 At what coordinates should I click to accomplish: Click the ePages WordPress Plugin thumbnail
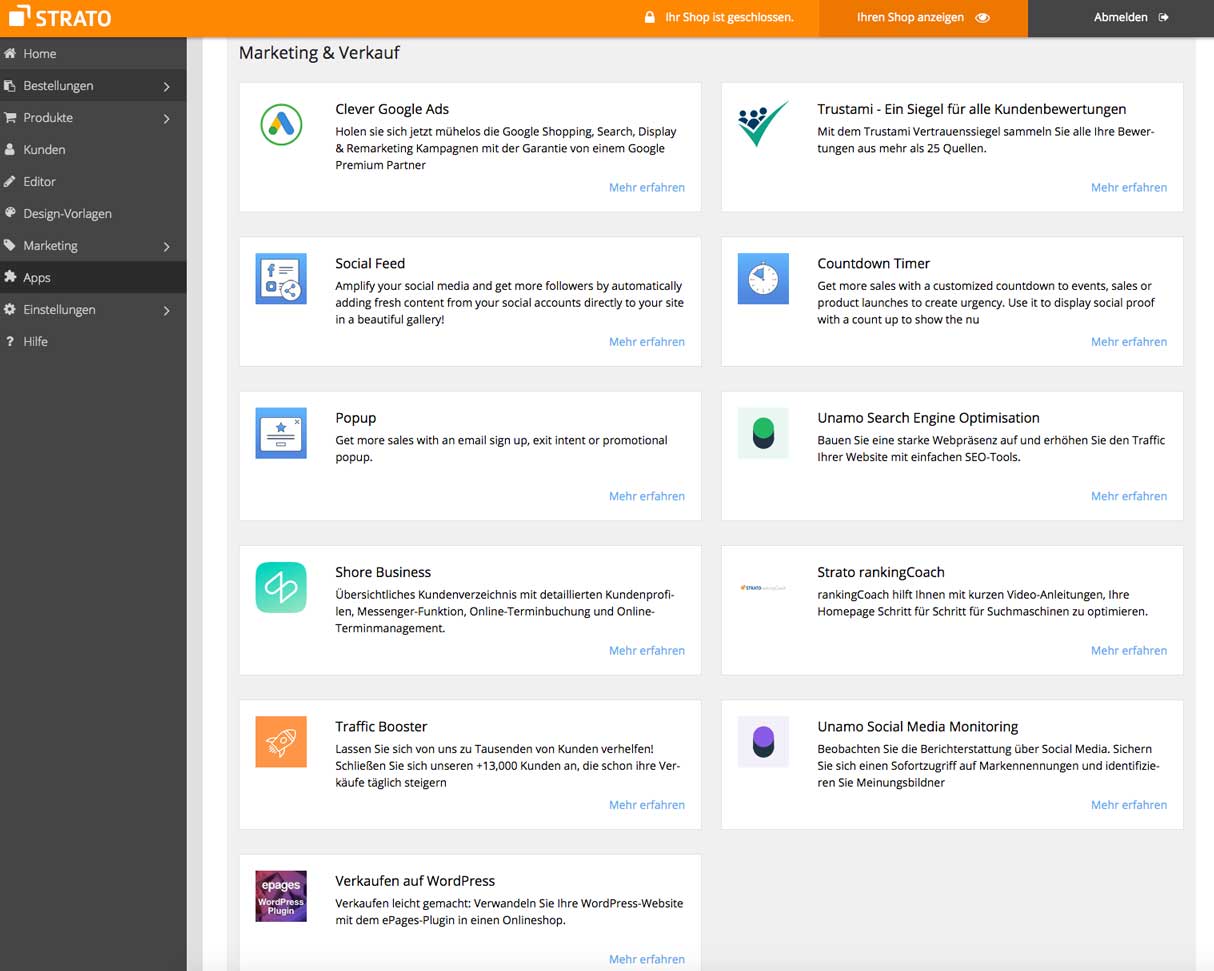click(x=281, y=896)
